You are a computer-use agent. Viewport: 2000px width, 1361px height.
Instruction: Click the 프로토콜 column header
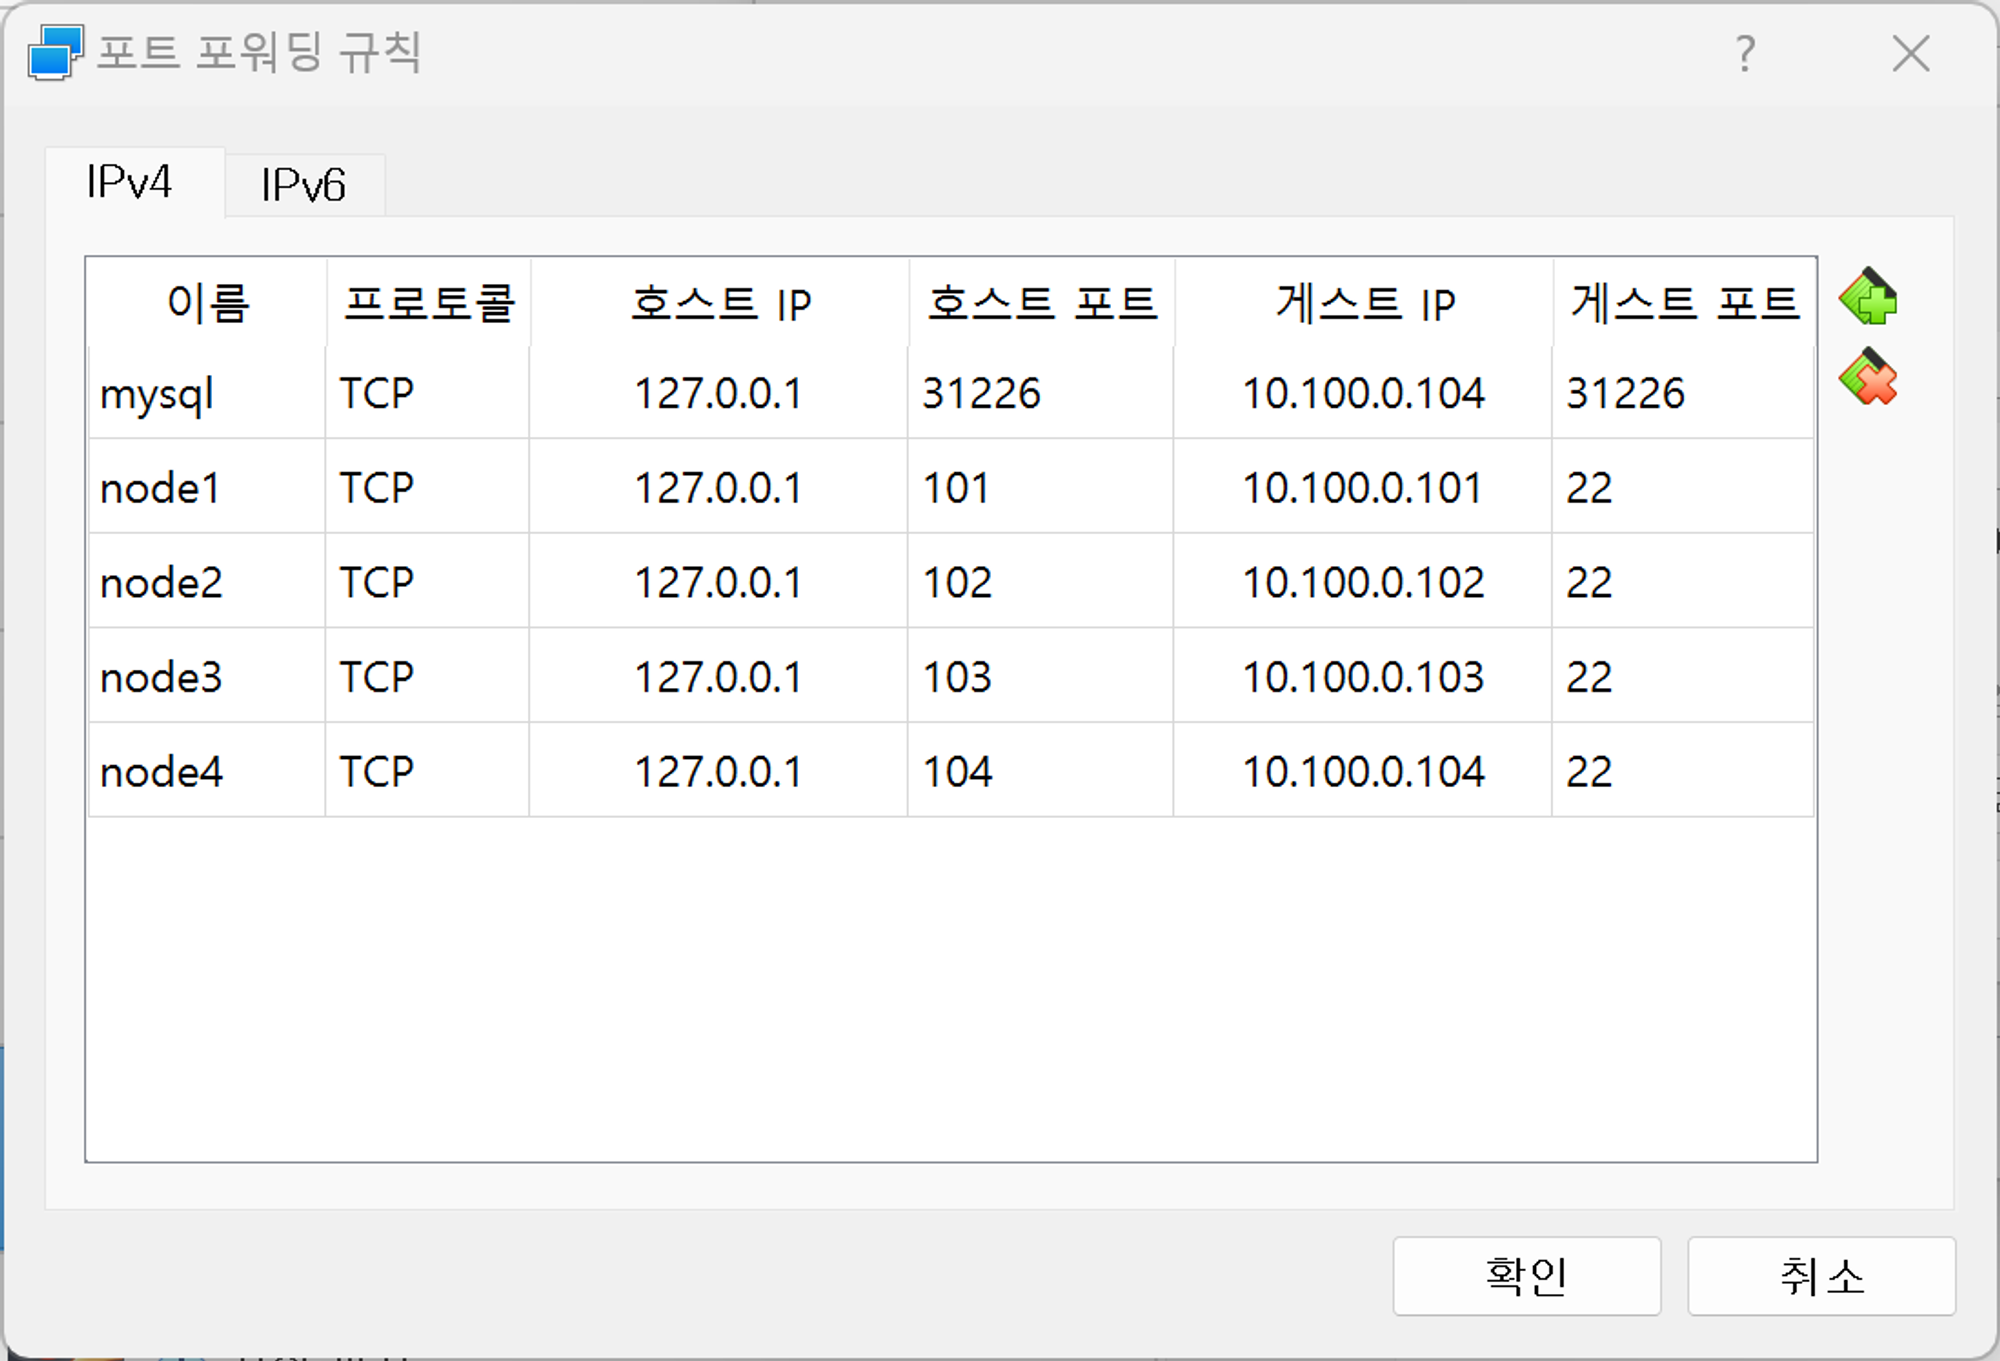(428, 303)
